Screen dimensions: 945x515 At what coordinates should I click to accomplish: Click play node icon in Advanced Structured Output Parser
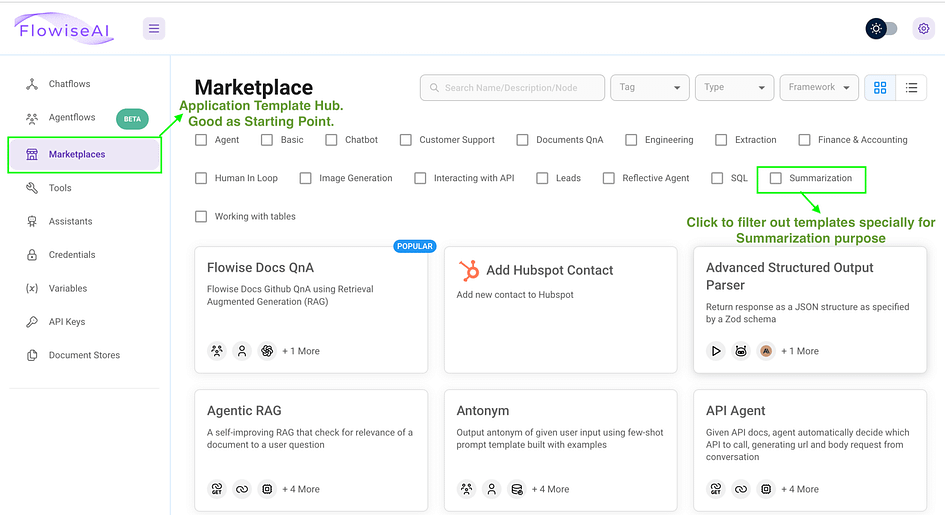coord(715,351)
